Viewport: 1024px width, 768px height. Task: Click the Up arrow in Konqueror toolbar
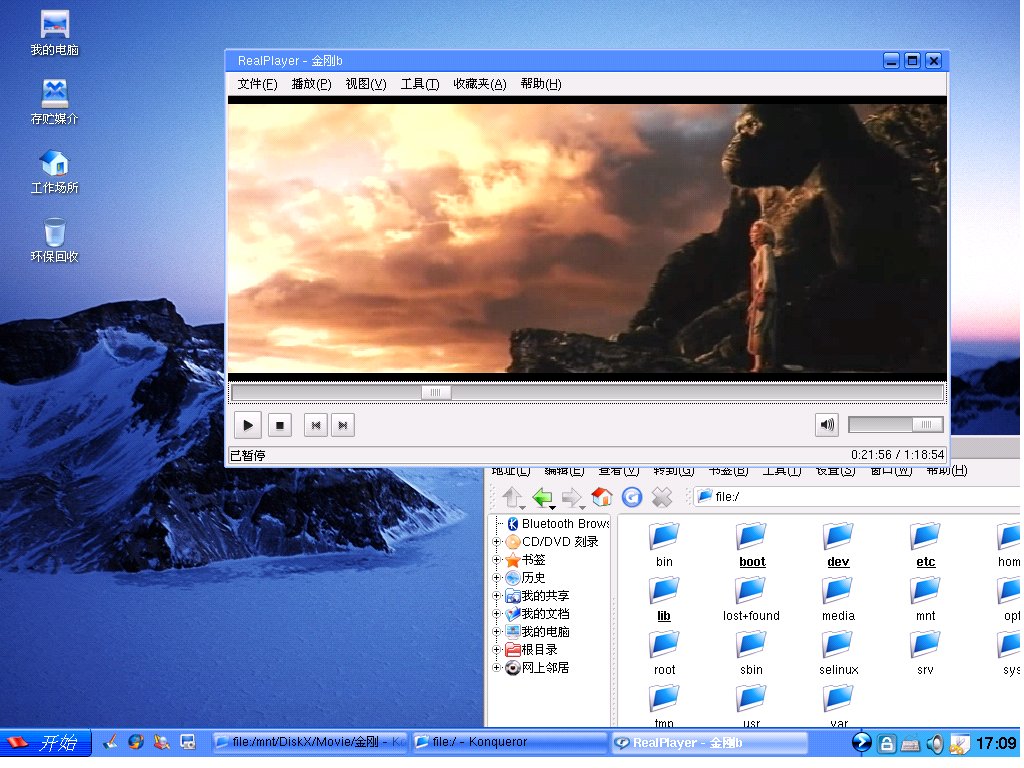pyautogui.click(x=513, y=498)
